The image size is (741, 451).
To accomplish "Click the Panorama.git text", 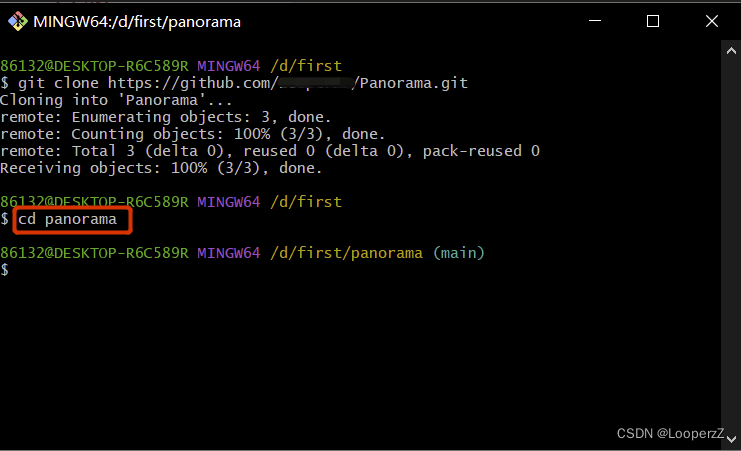I will point(414,83).
